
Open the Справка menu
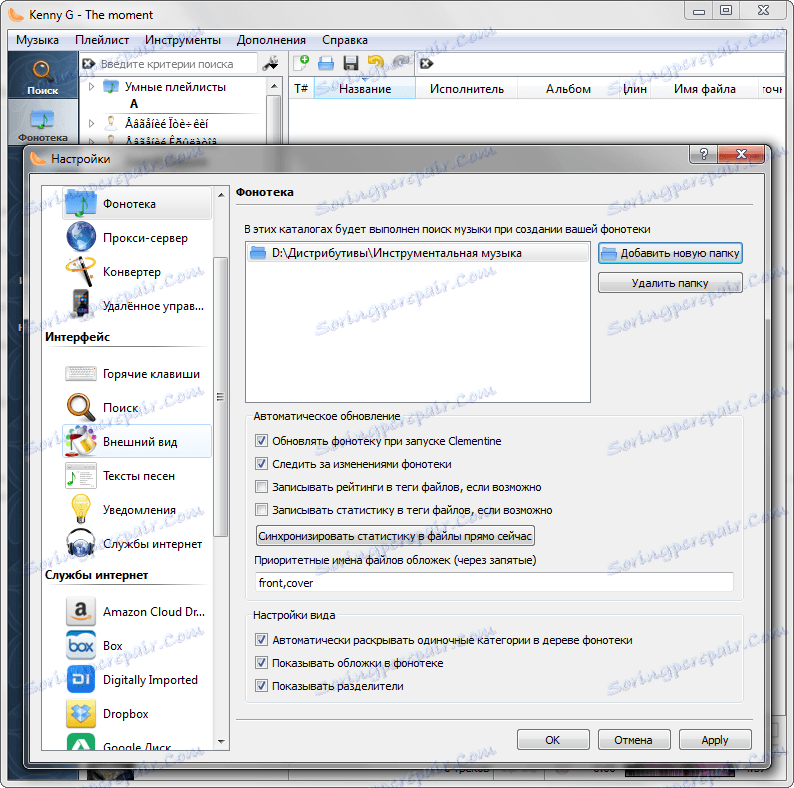345,40
